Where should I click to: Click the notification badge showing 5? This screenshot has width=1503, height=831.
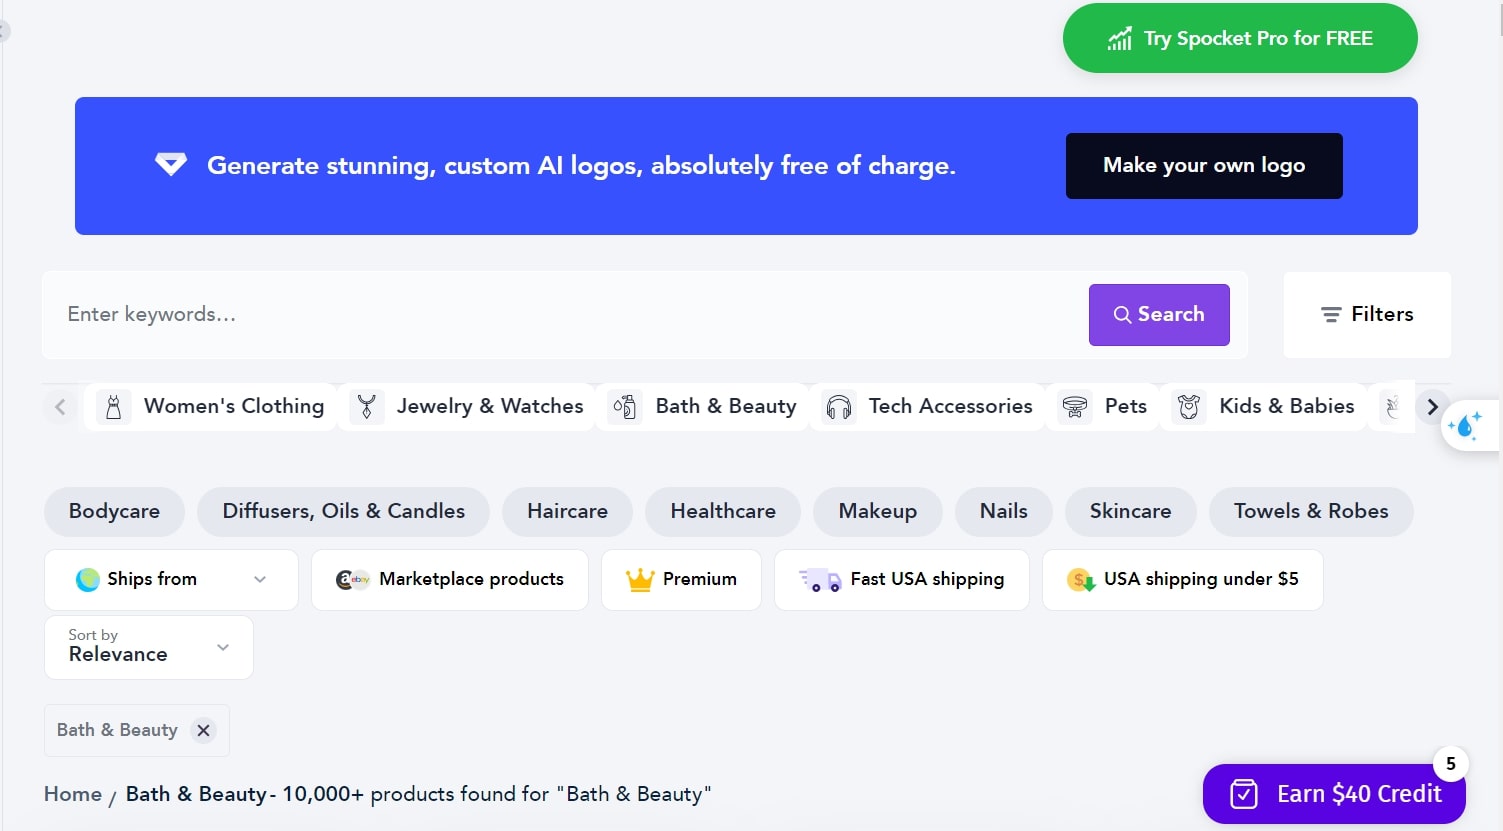tap(1450, 765)
